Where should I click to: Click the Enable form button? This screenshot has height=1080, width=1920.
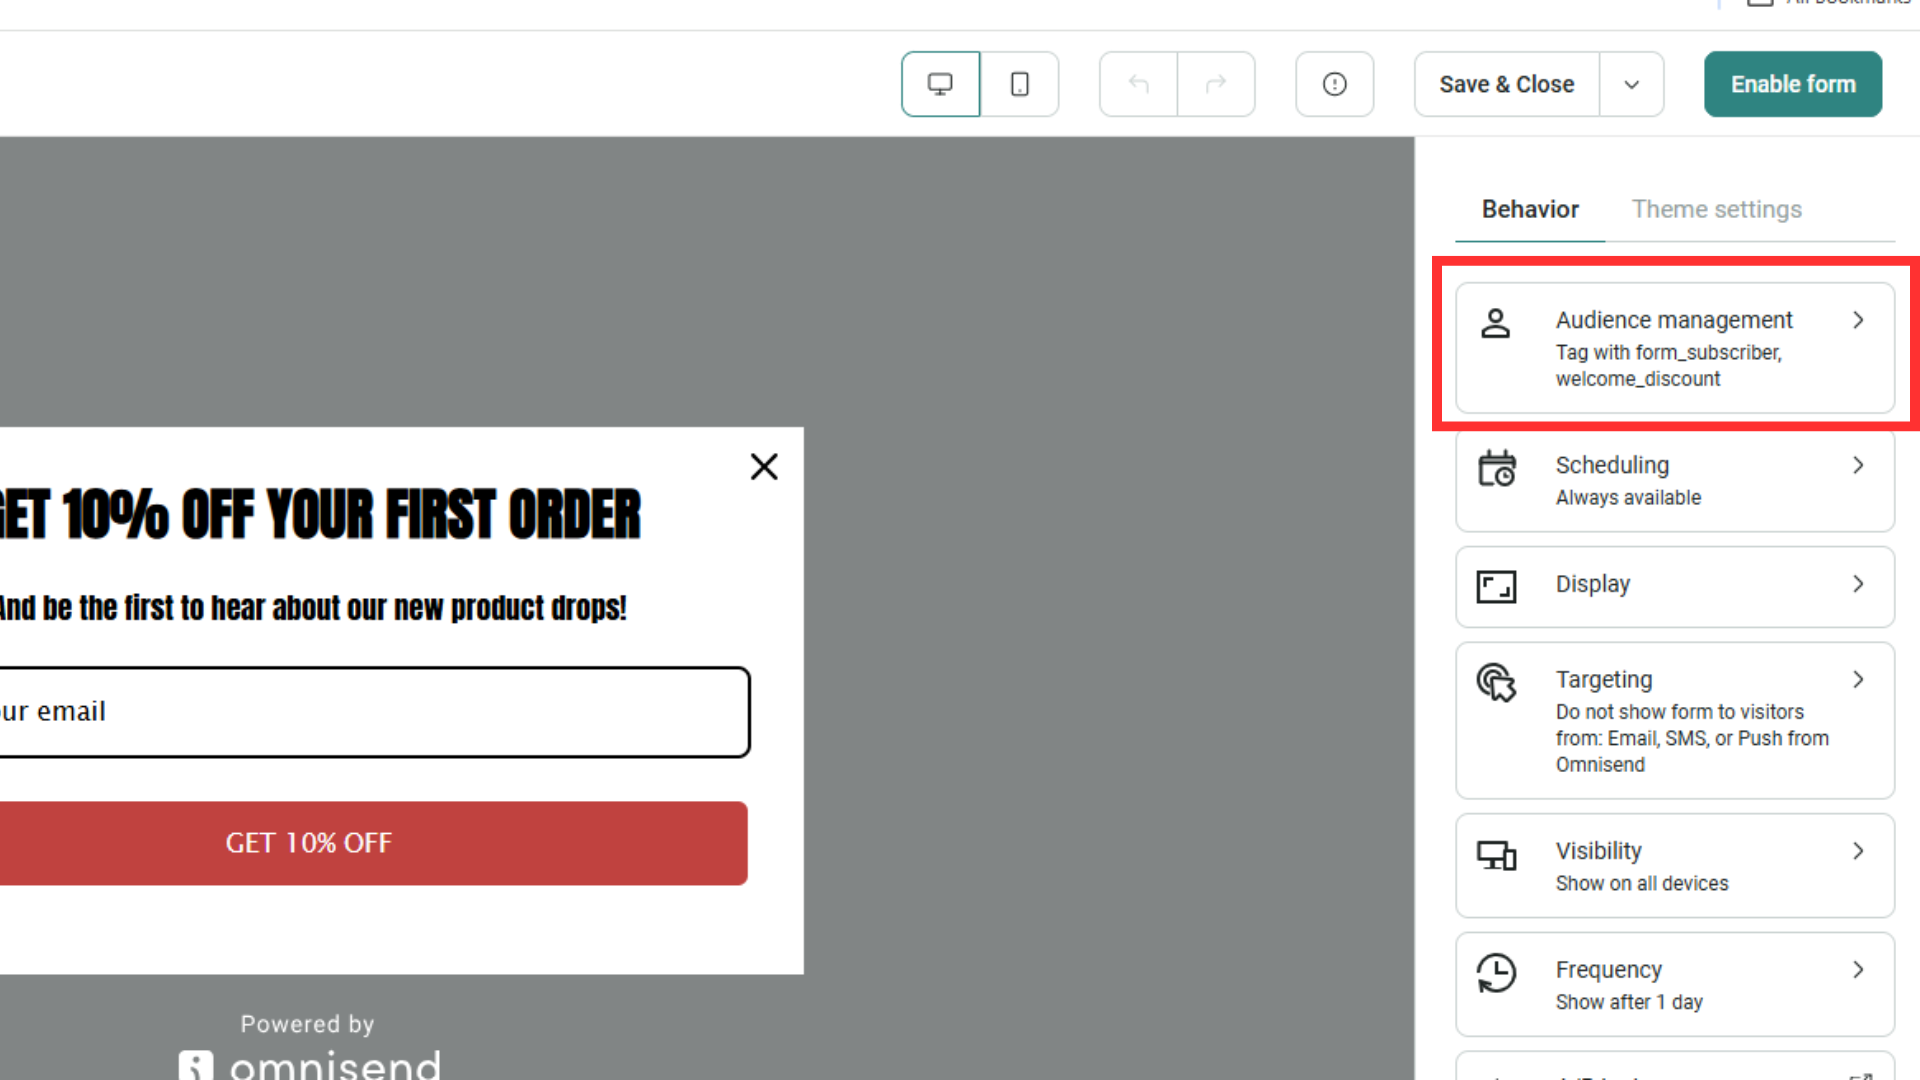click(1792, 84)
